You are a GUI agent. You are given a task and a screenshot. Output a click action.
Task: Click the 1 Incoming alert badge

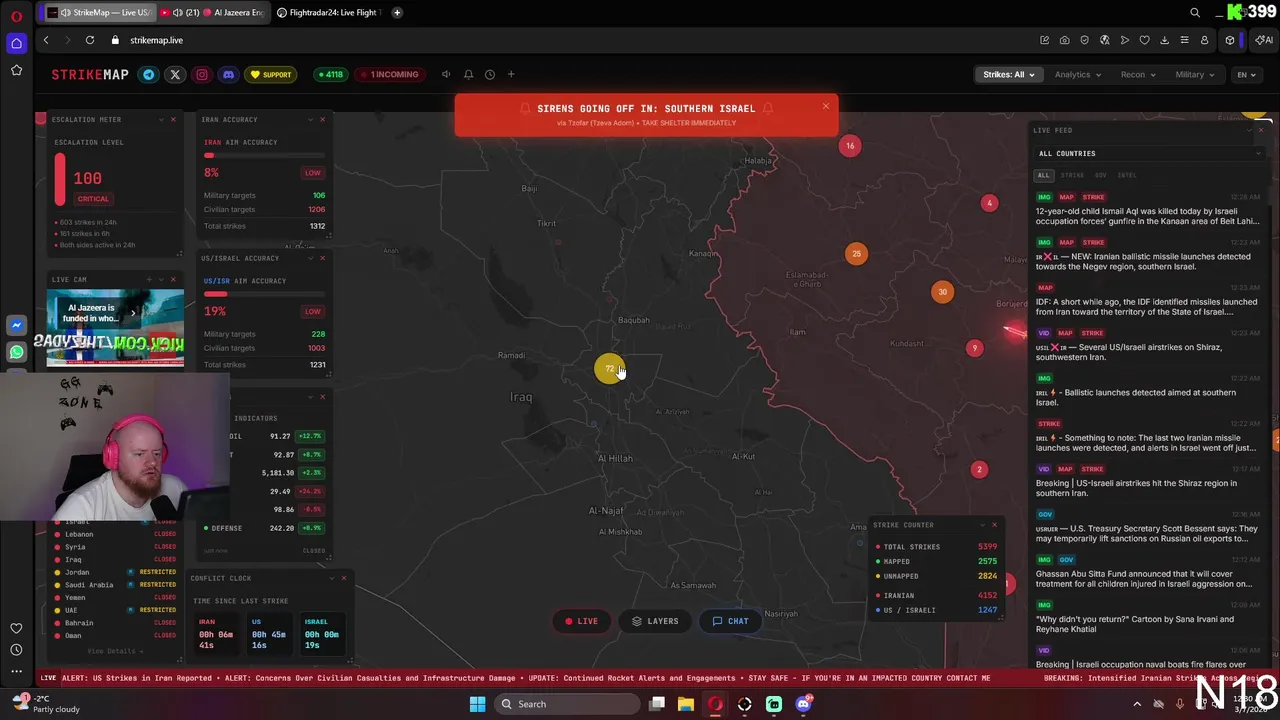pos(390,74)
